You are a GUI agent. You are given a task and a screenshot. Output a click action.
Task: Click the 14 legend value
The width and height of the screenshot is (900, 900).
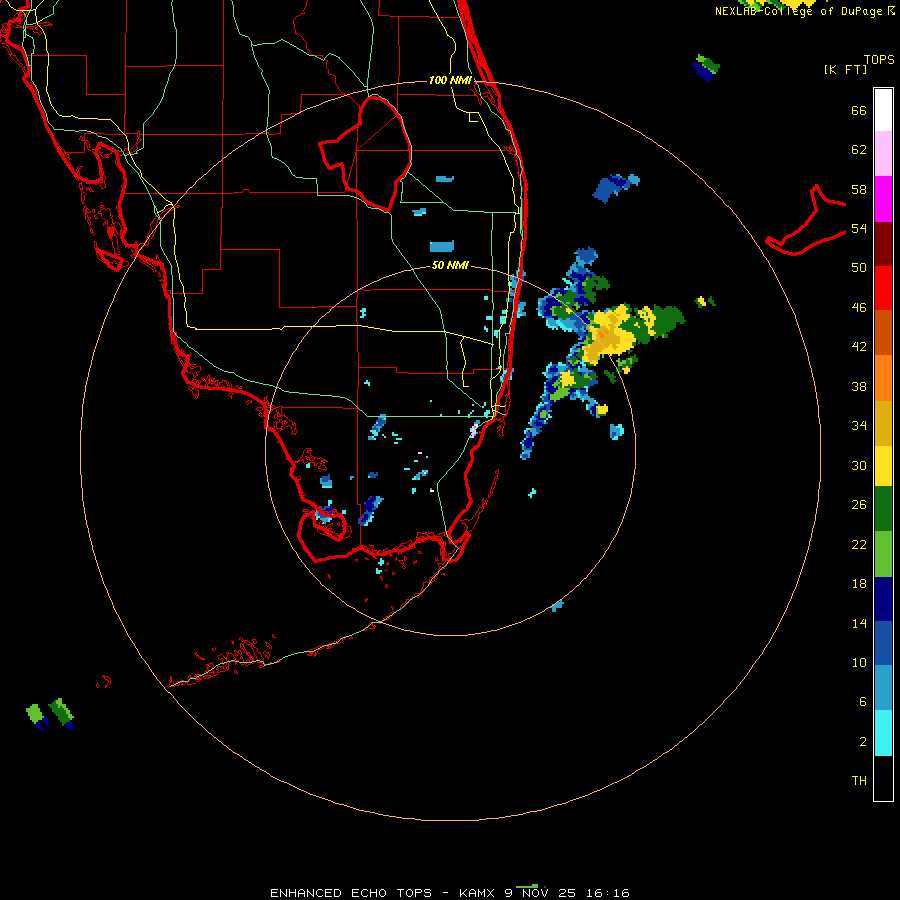859,623
